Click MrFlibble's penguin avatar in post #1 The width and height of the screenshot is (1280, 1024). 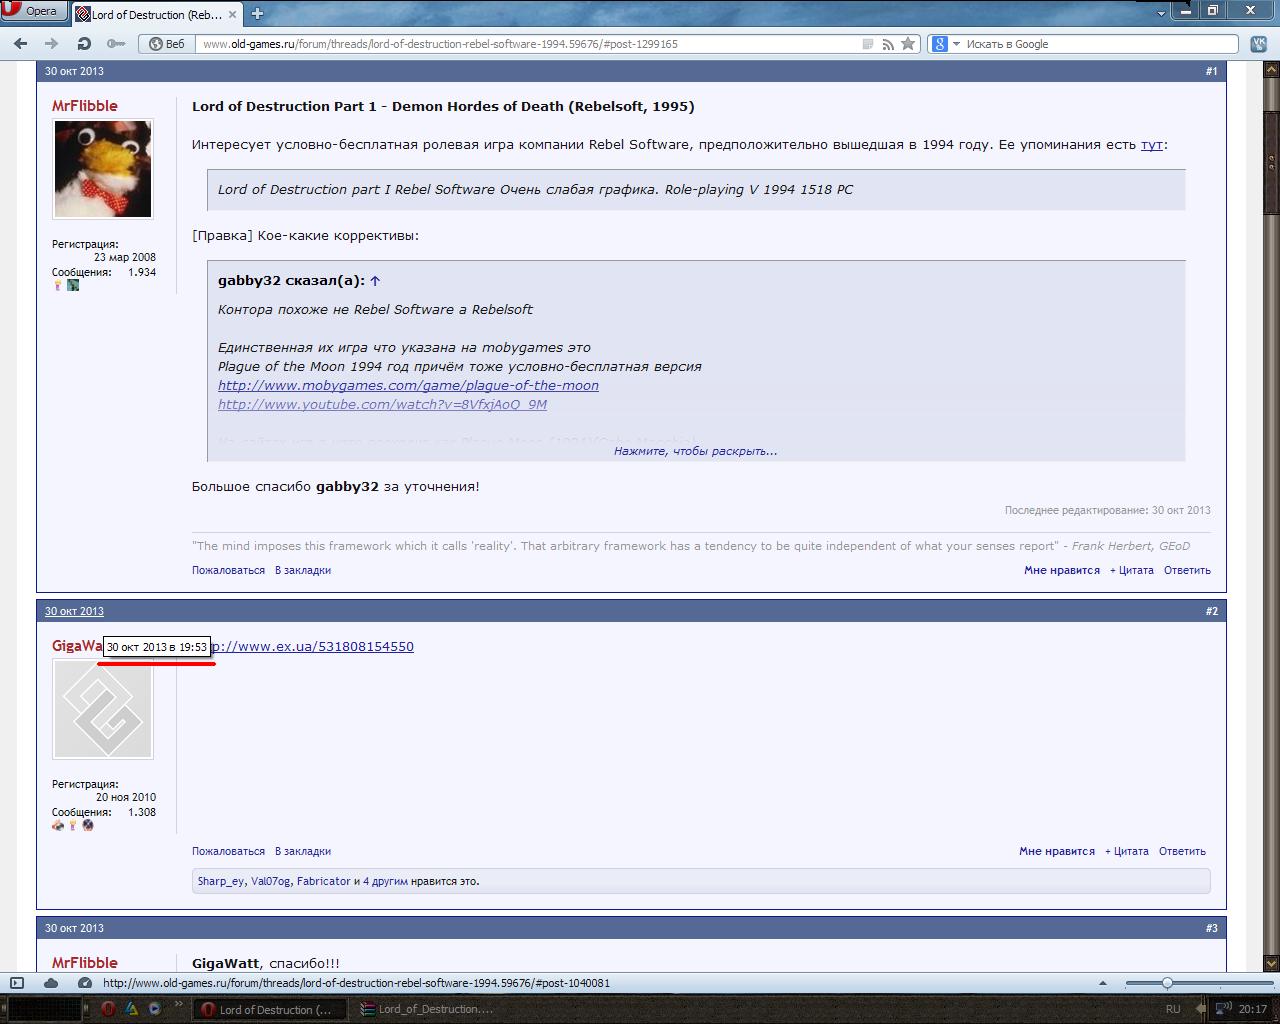(102, 169)
